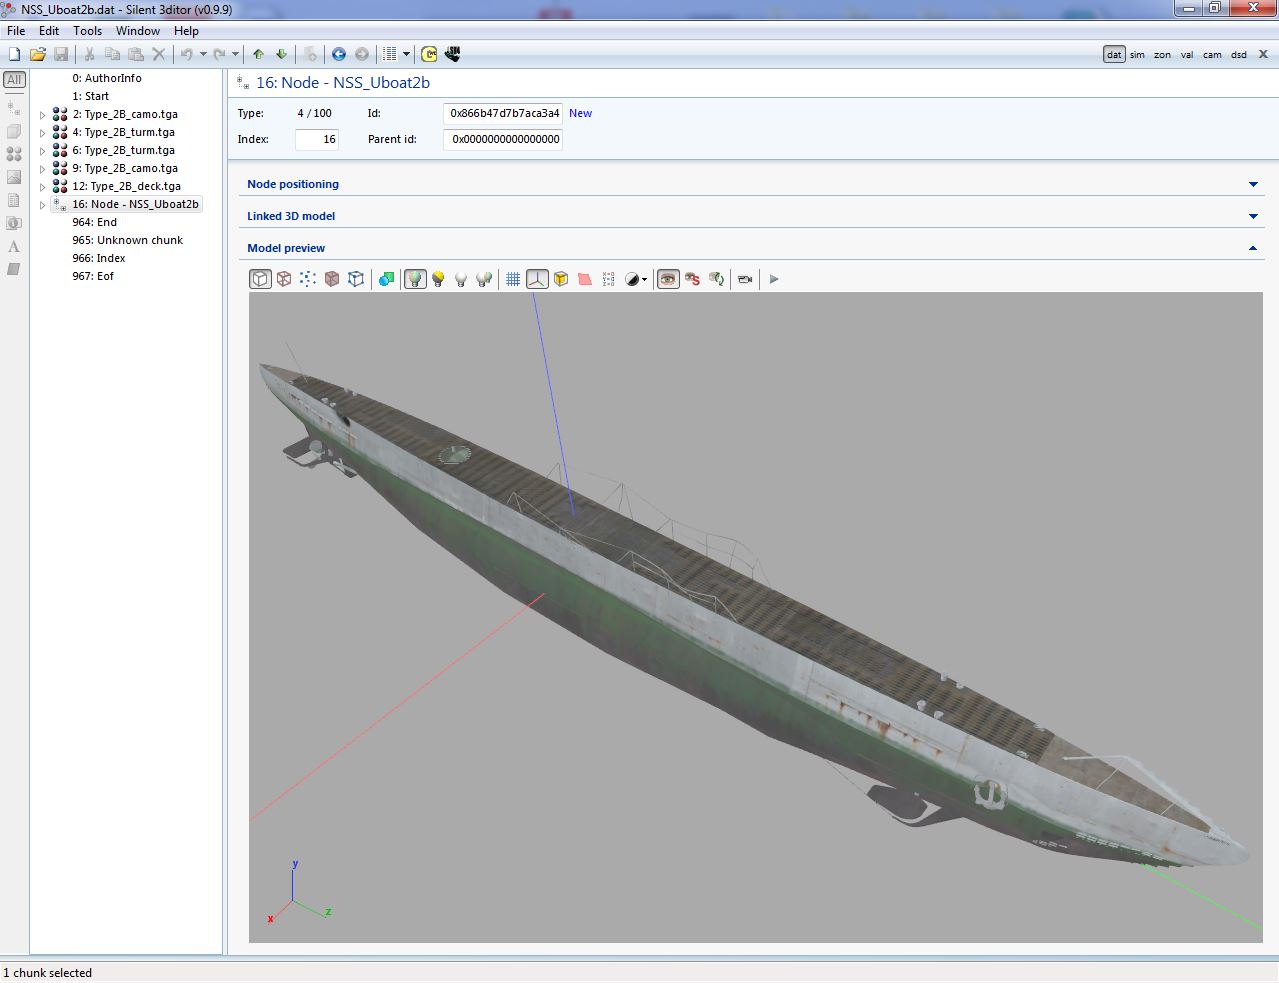Switch preview to red wireframe mode
The width and height of the screenshot is (1279, 983).
[284, 279]
